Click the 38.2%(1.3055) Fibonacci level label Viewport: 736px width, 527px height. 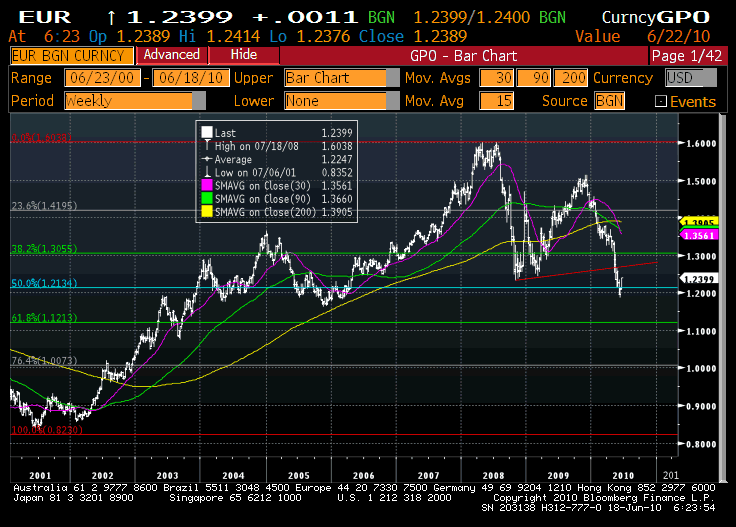[x=44, y=249]
